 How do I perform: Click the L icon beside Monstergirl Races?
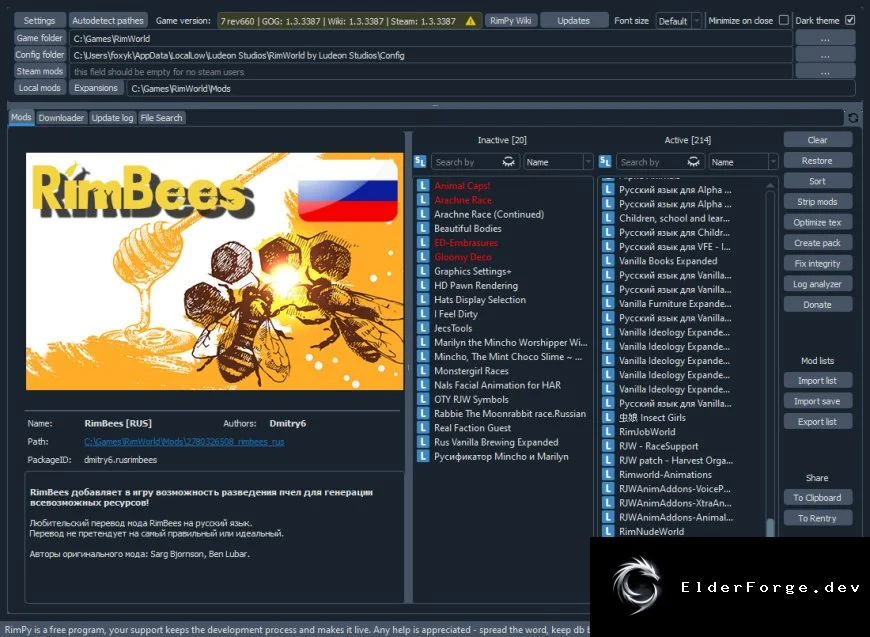(x=423, y=371)
